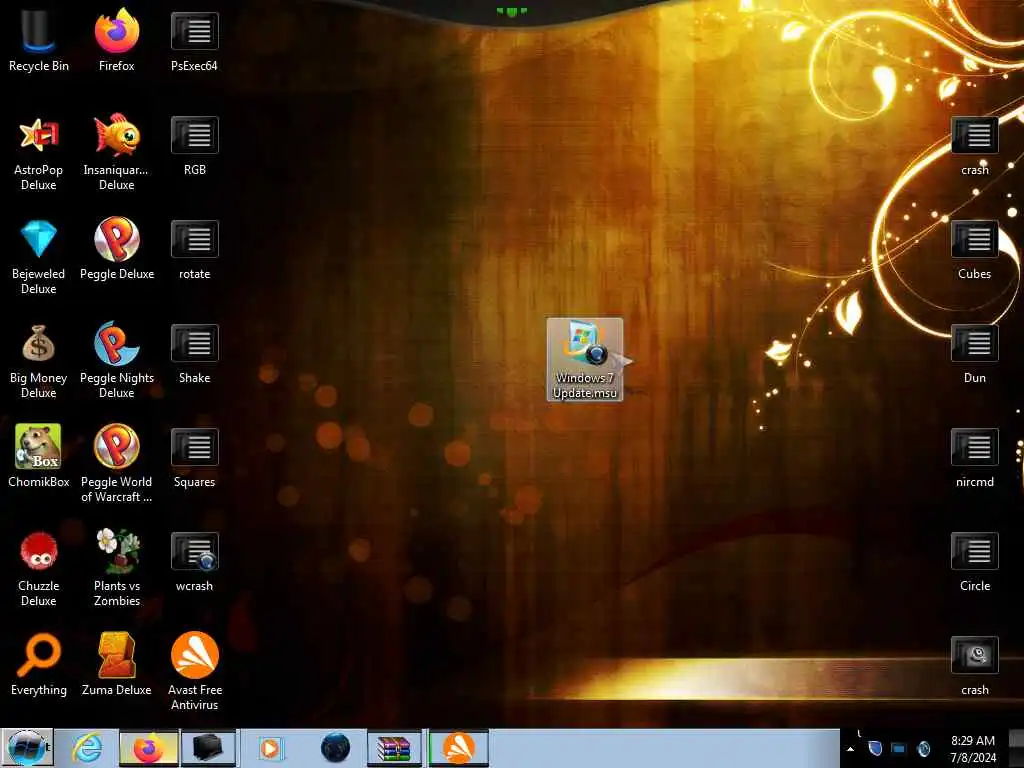Select the PsExec64 file icon

point(195,40)
